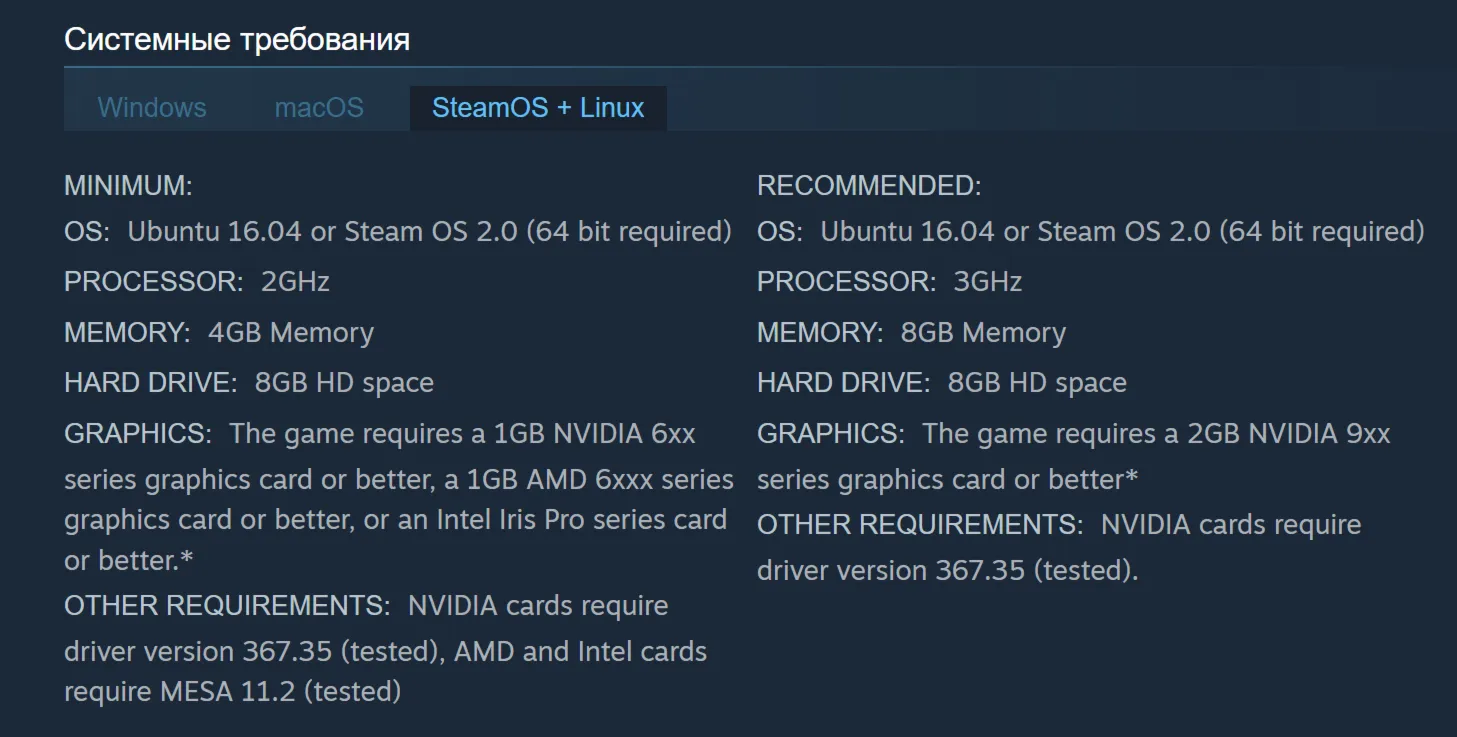Click the PROCESSOR: 2GHz line
1457x737 pixels.
[x=197, y=282]
